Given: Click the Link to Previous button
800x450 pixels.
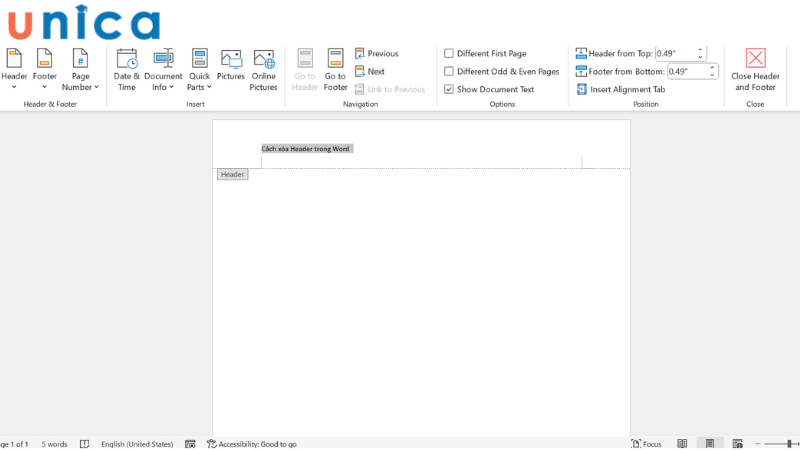Looking at the screenshot, I should click(390, 89).
